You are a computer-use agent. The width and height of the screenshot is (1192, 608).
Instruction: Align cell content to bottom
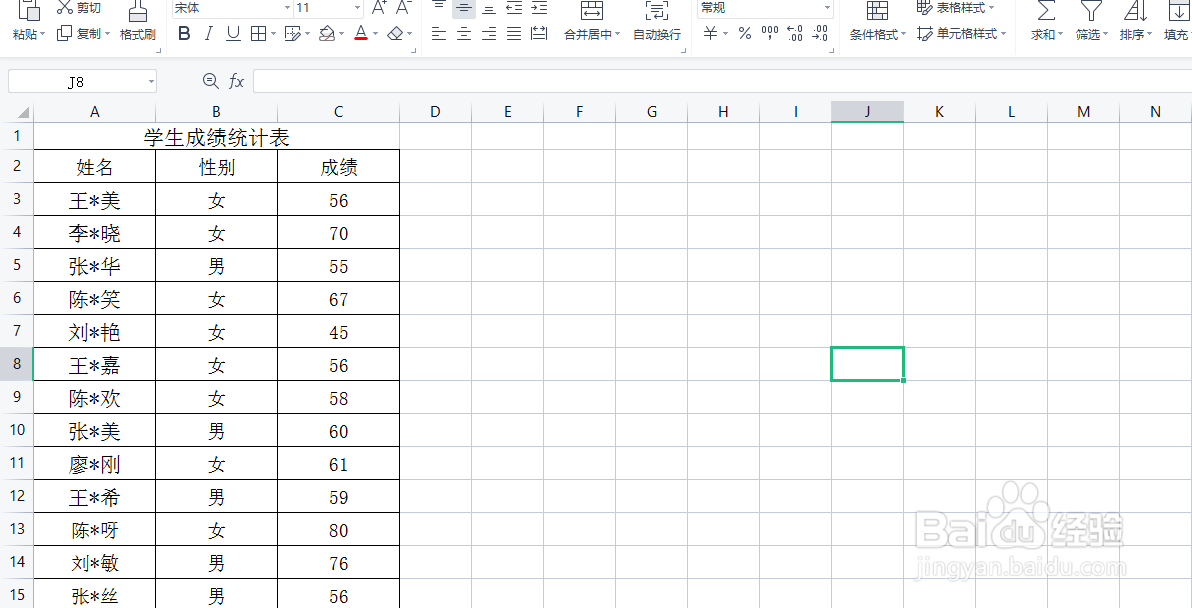tap(489, 8)
